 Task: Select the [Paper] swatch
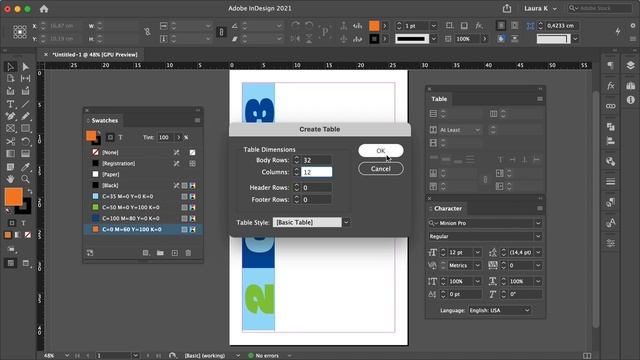click(143, 174)
